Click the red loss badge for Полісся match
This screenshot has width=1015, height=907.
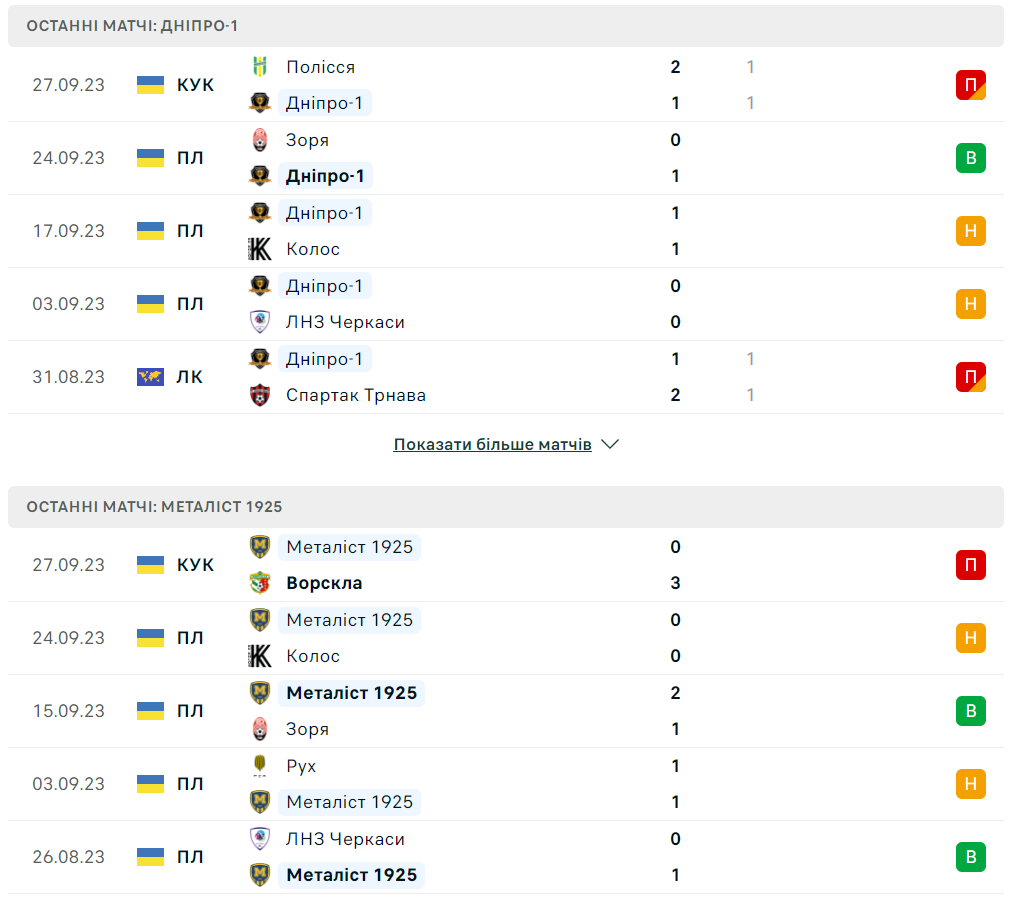[x=970, y=85]
